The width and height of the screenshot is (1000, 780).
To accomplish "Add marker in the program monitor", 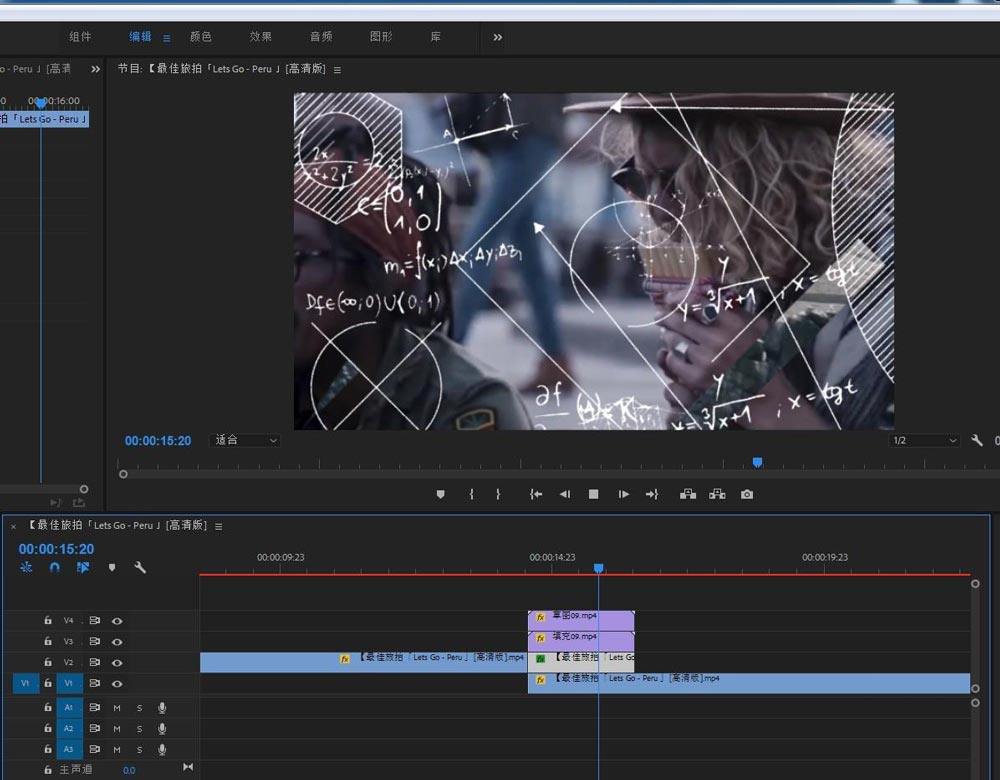I will (x=440, y=494).
